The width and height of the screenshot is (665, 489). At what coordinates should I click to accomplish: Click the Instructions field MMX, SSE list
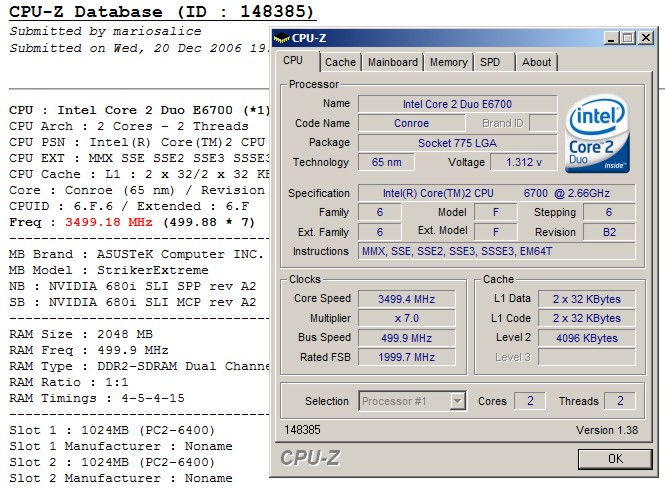(x=497, y=251)
